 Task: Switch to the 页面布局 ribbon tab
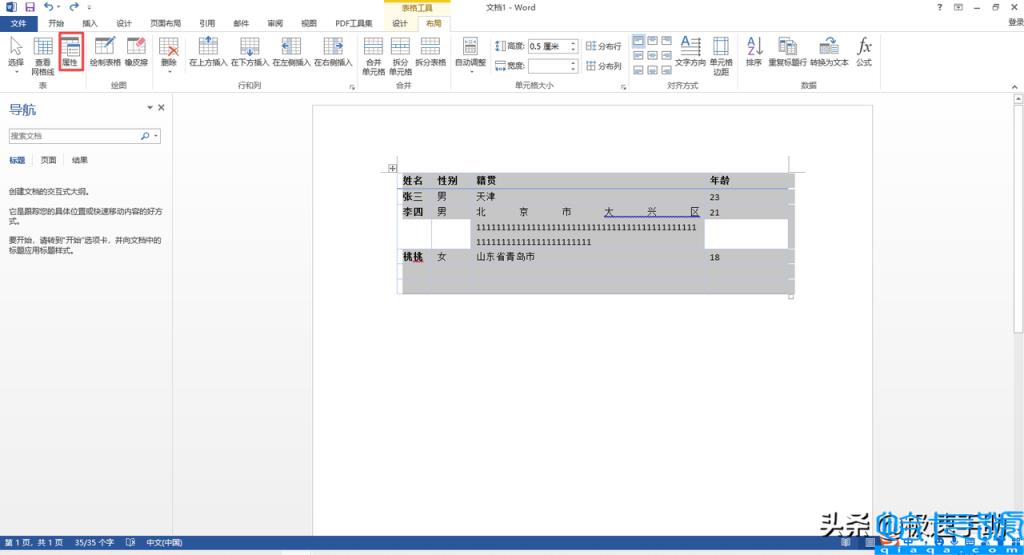tap(166, 22)
